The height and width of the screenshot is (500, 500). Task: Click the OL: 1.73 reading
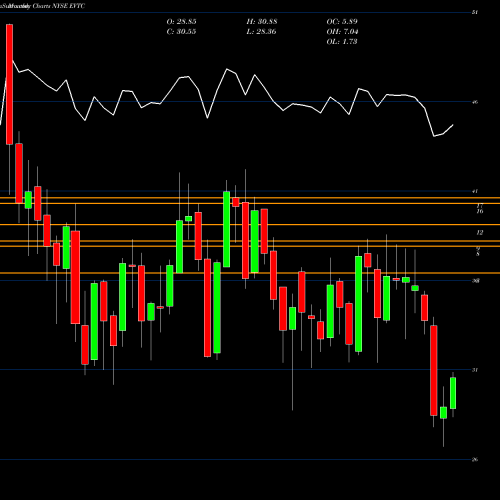point(342,42)
